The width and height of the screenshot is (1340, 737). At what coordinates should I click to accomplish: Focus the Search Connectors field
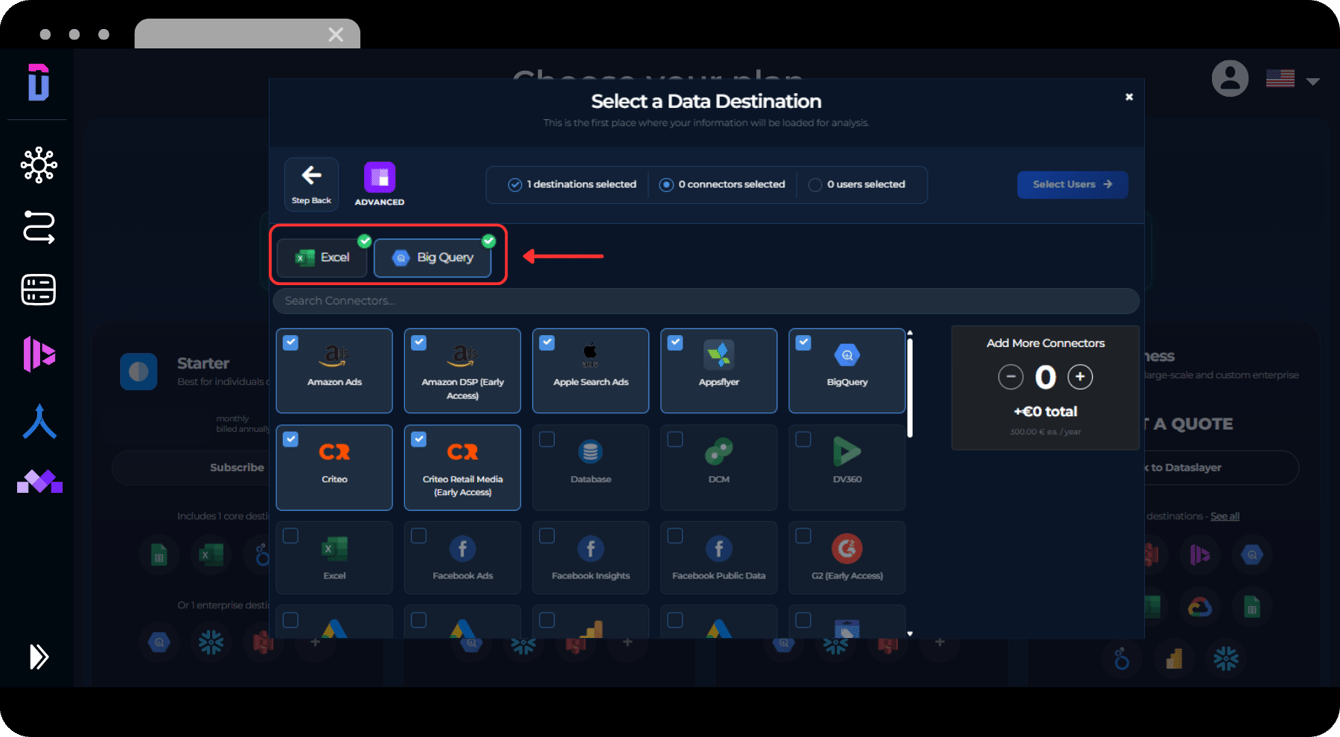pyautogui.click(x=706, y=301)
